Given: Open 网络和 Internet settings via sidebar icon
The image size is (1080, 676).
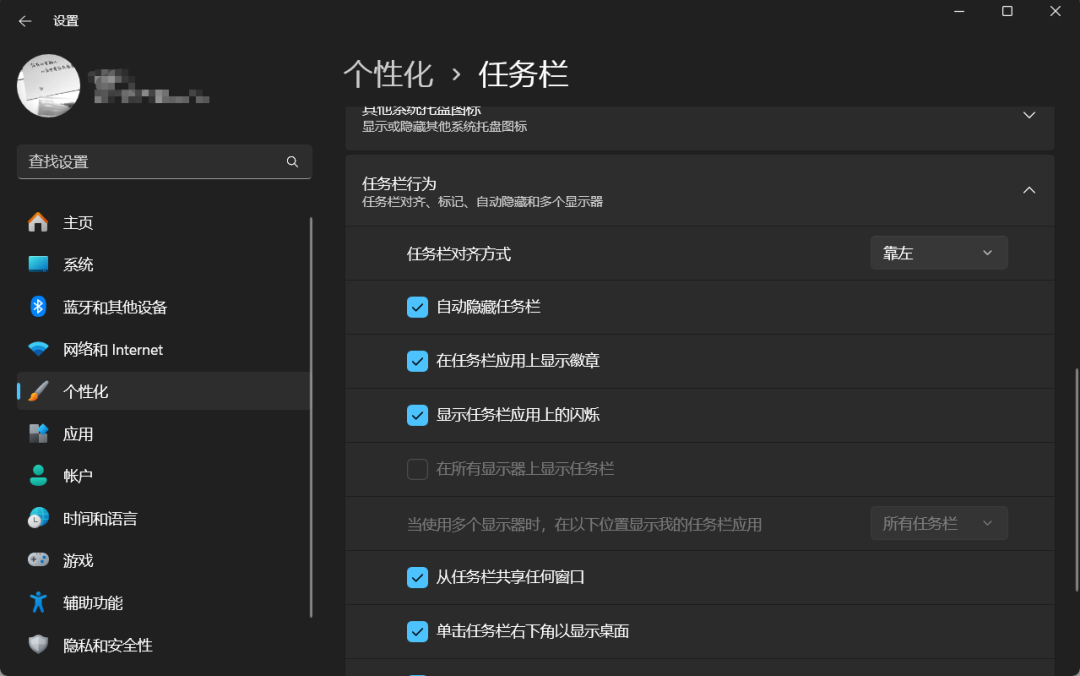Looking at the screenshot, I should point(37,349).
